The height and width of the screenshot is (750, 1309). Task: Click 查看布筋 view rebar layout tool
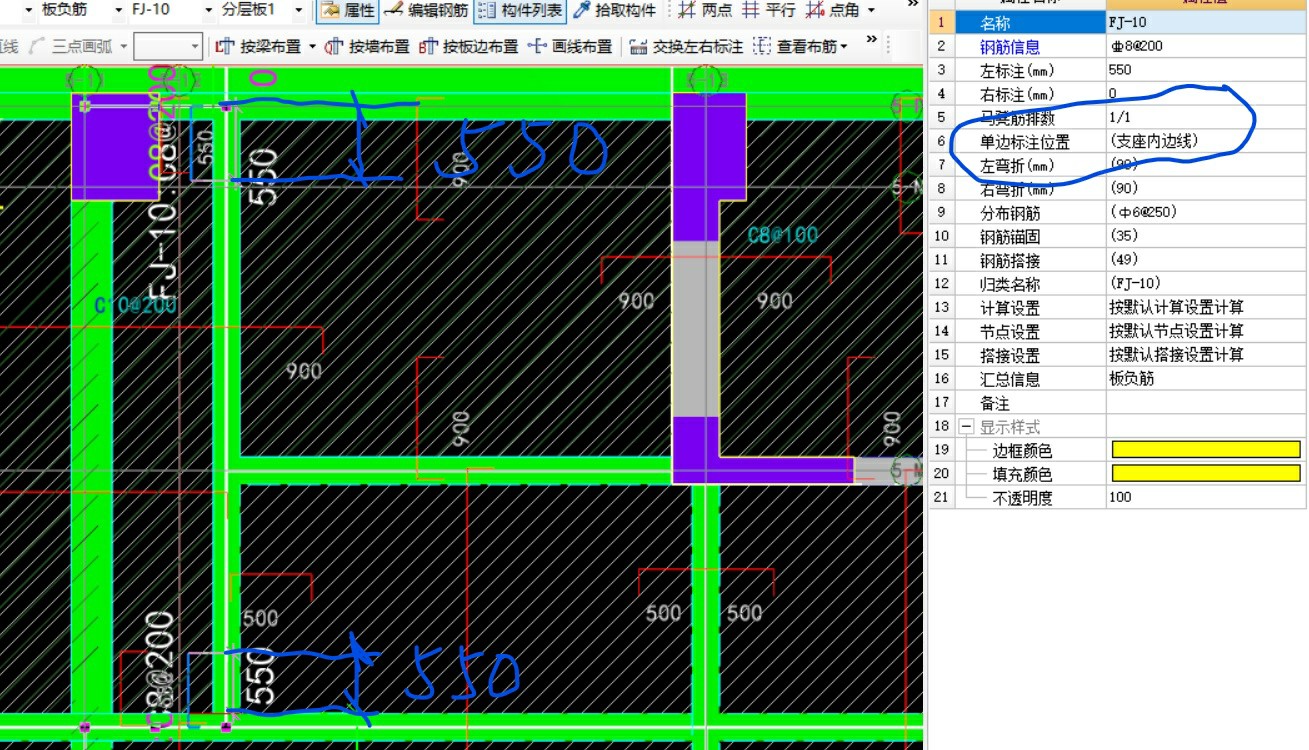click(796, 46)
